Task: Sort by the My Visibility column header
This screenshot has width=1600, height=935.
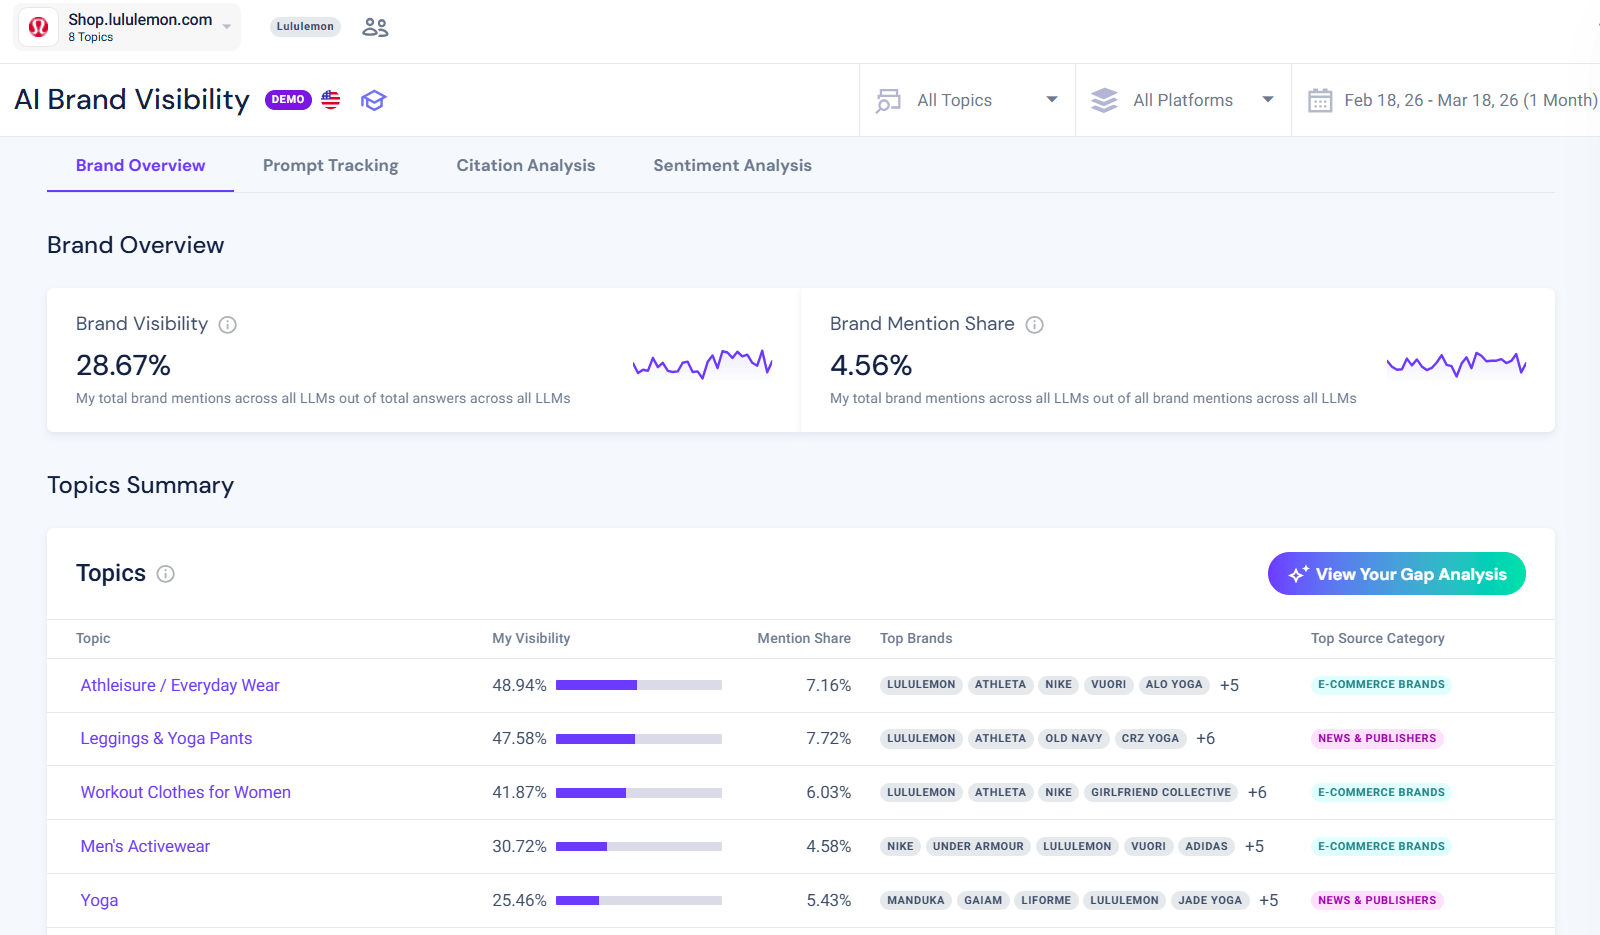Action: (531, 639)
